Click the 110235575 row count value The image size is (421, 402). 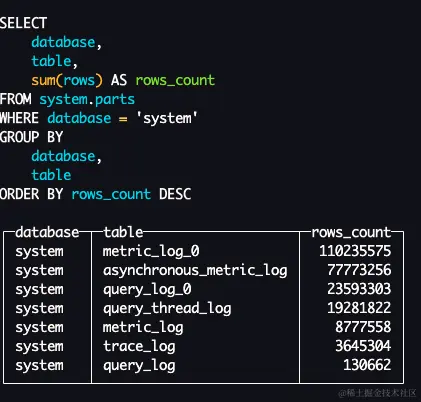tap(355, 251)
